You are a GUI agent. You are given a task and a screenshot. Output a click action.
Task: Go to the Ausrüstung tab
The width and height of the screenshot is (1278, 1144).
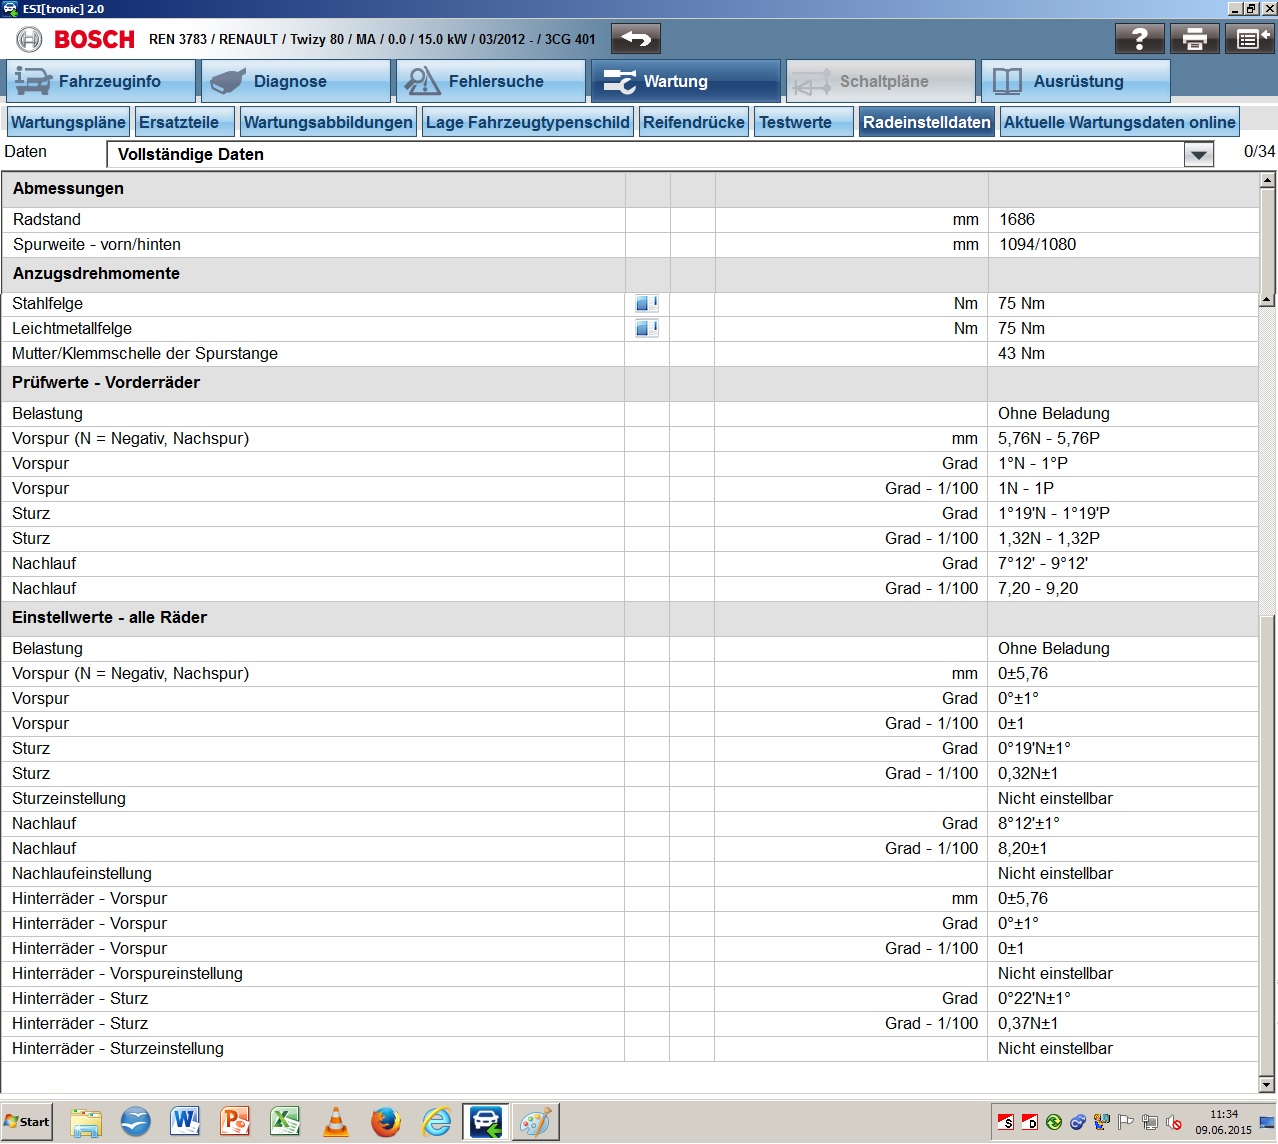click(x=1075, y=82)
